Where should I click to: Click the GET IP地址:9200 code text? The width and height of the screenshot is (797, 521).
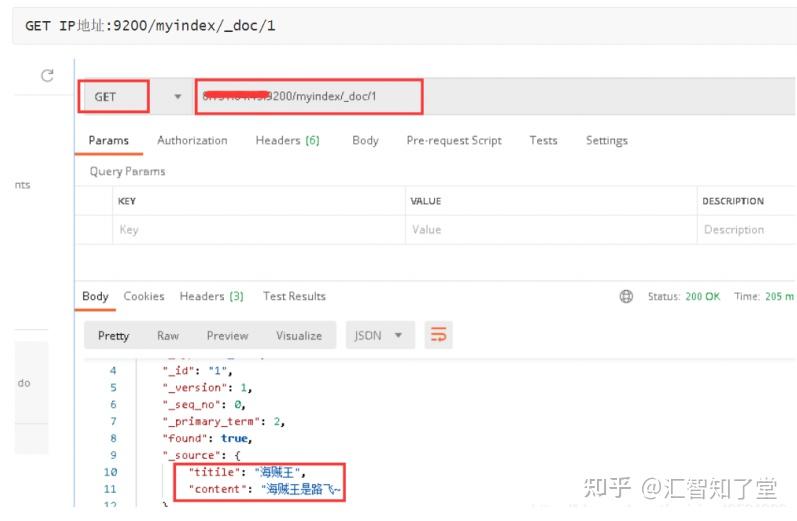[150, 25]
